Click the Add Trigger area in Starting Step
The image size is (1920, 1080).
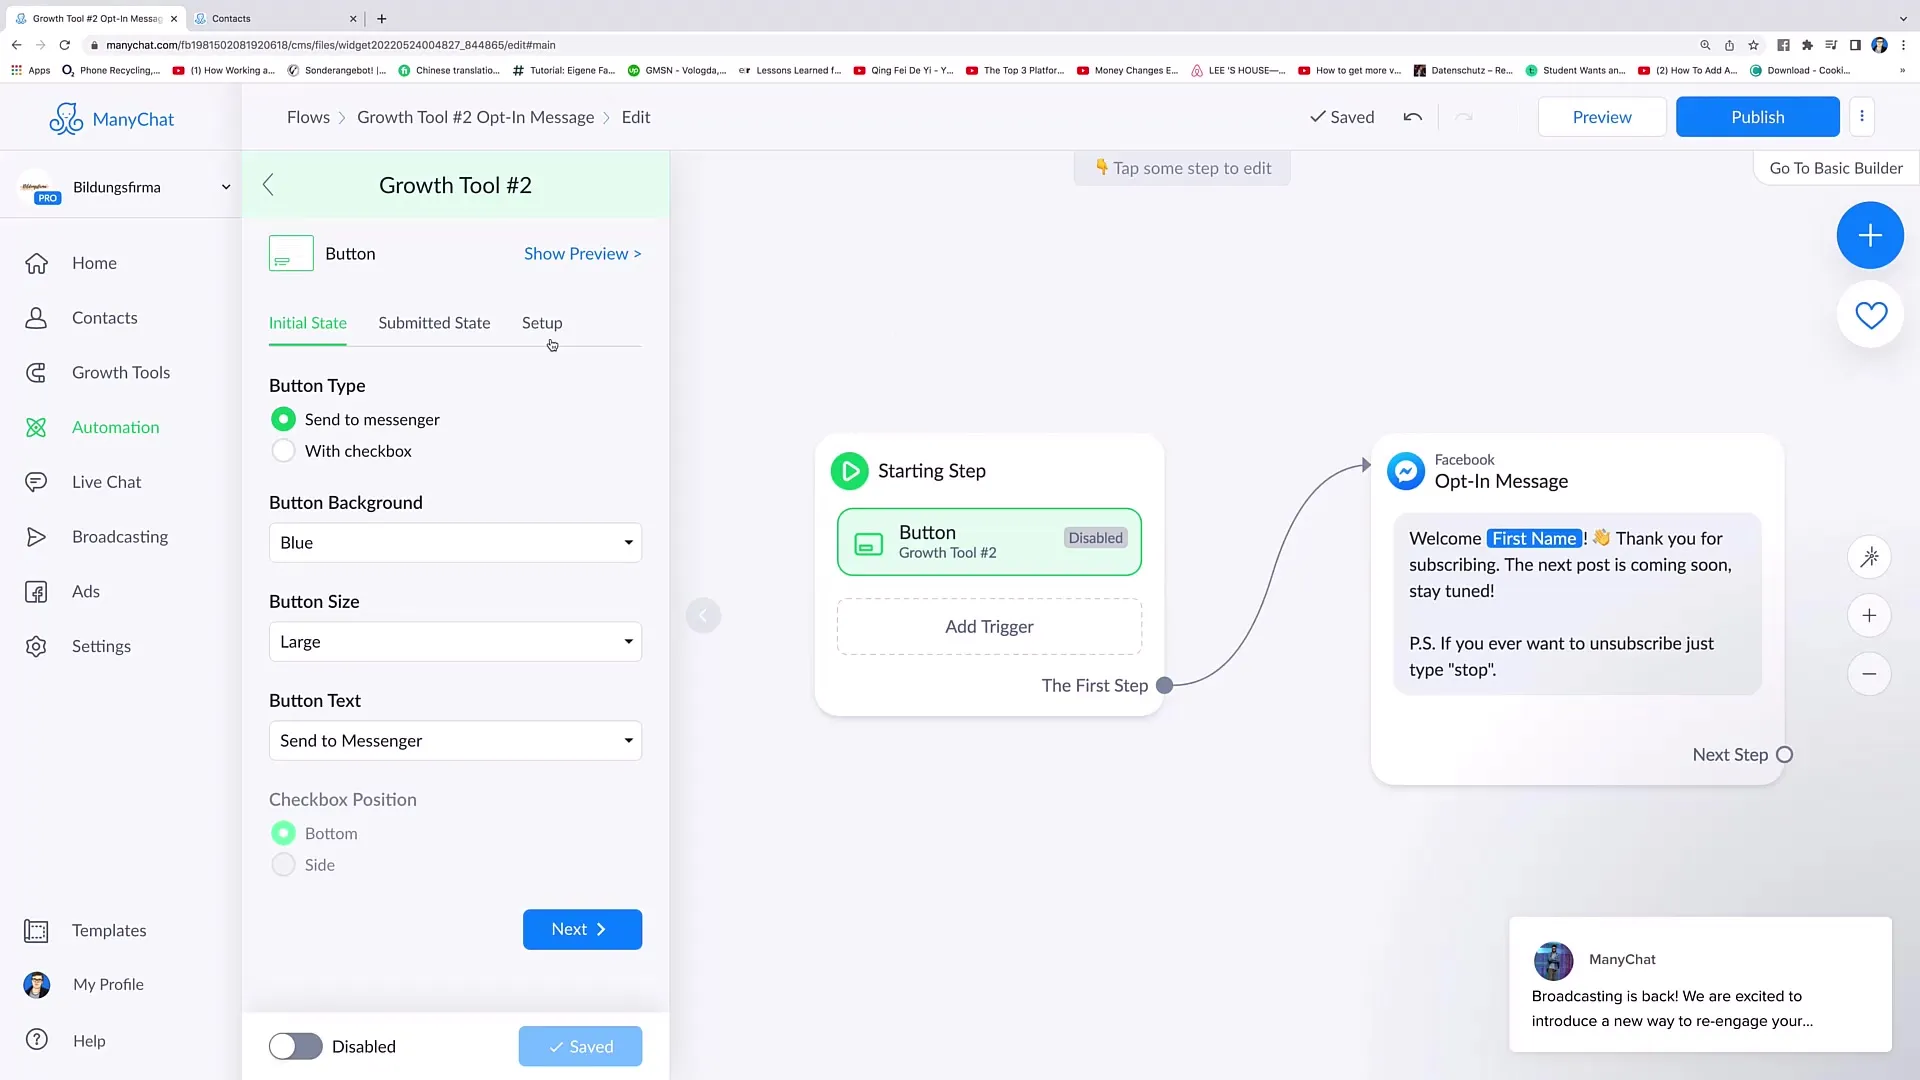pos(988,625)
